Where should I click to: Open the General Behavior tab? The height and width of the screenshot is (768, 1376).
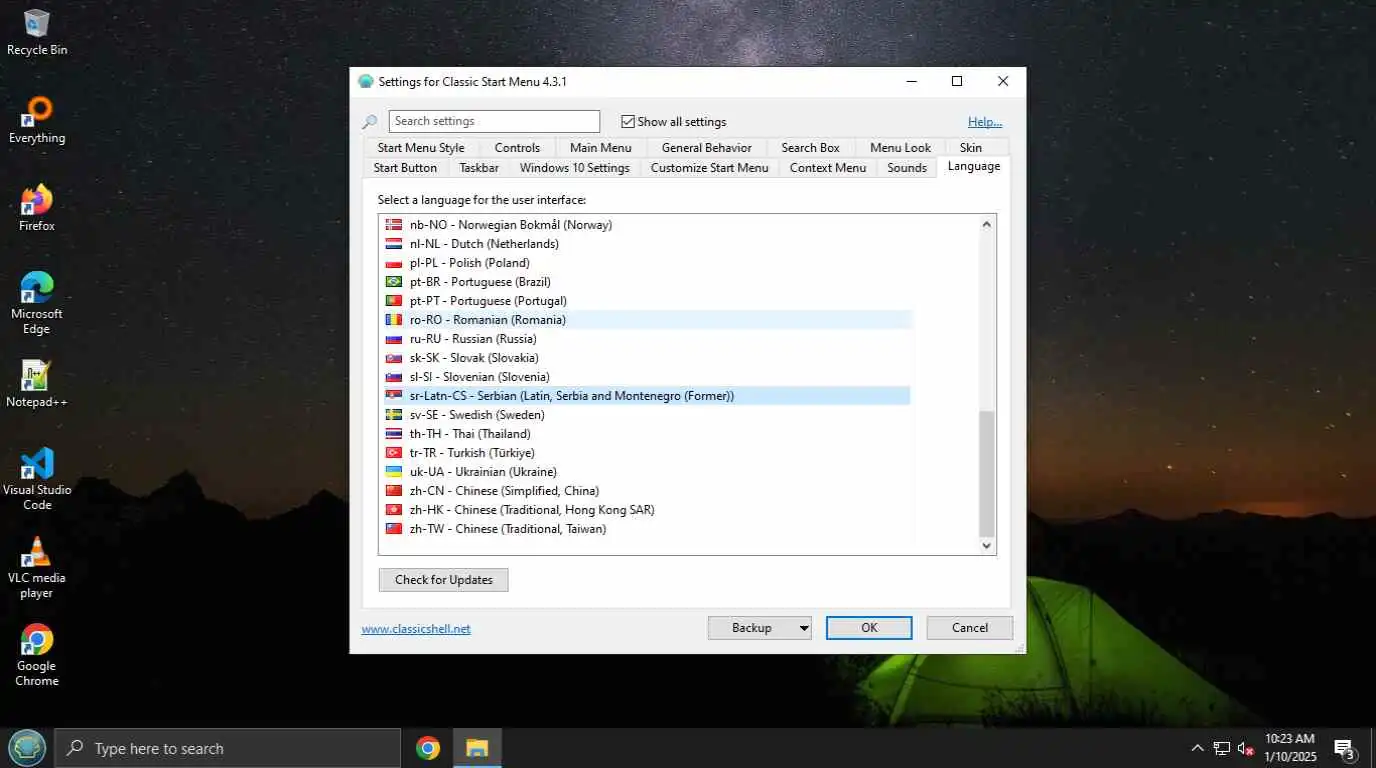coord(707,147)
